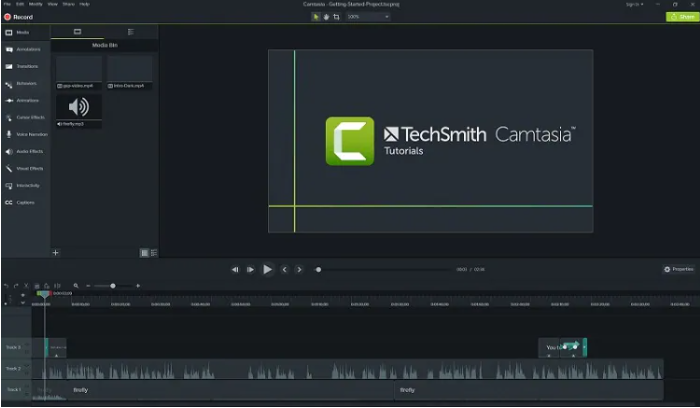This screenshot has width=700, height=408.
Task: Select the Track 2 label
Action: tap(13, 368)
